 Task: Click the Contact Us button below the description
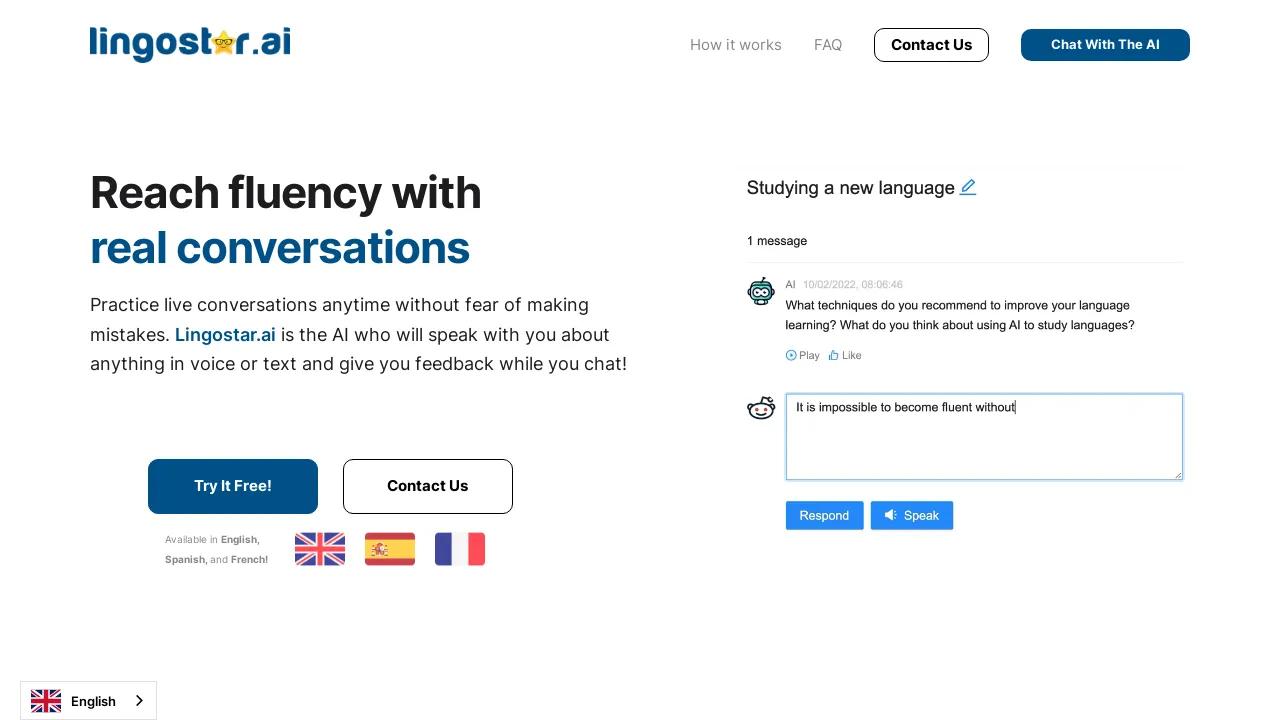428,486
